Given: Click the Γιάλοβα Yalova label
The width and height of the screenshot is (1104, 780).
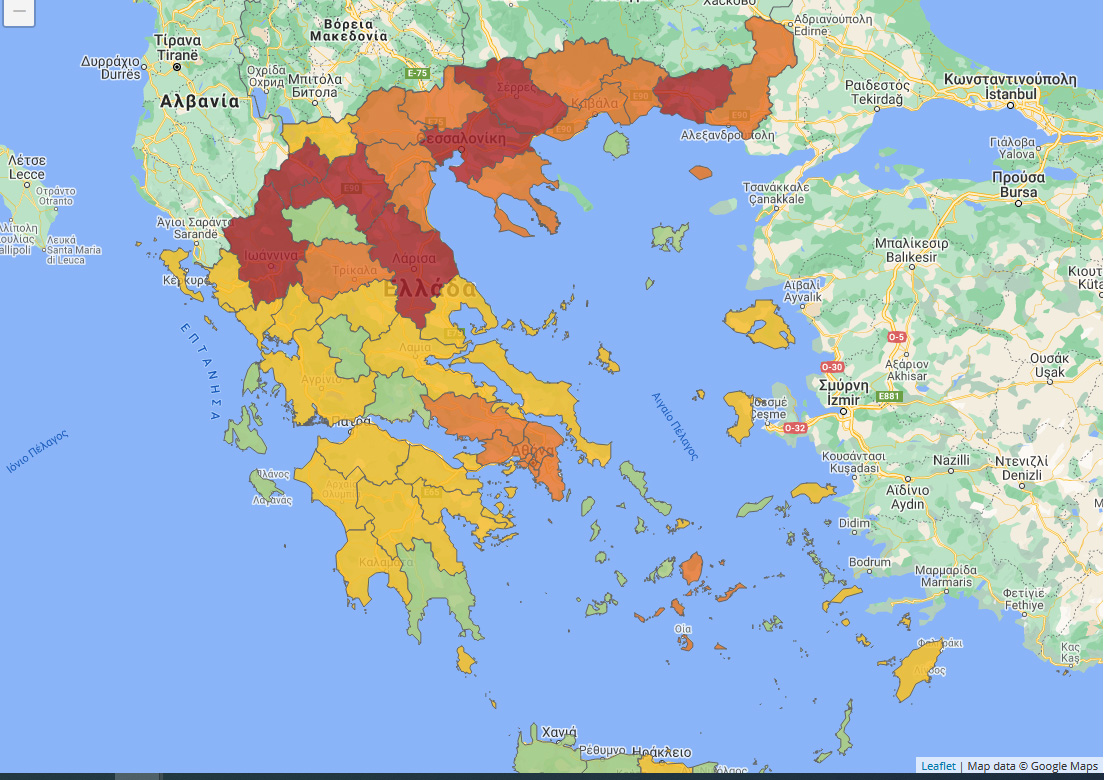Looking at the screenshot, I should point(1012,148).
